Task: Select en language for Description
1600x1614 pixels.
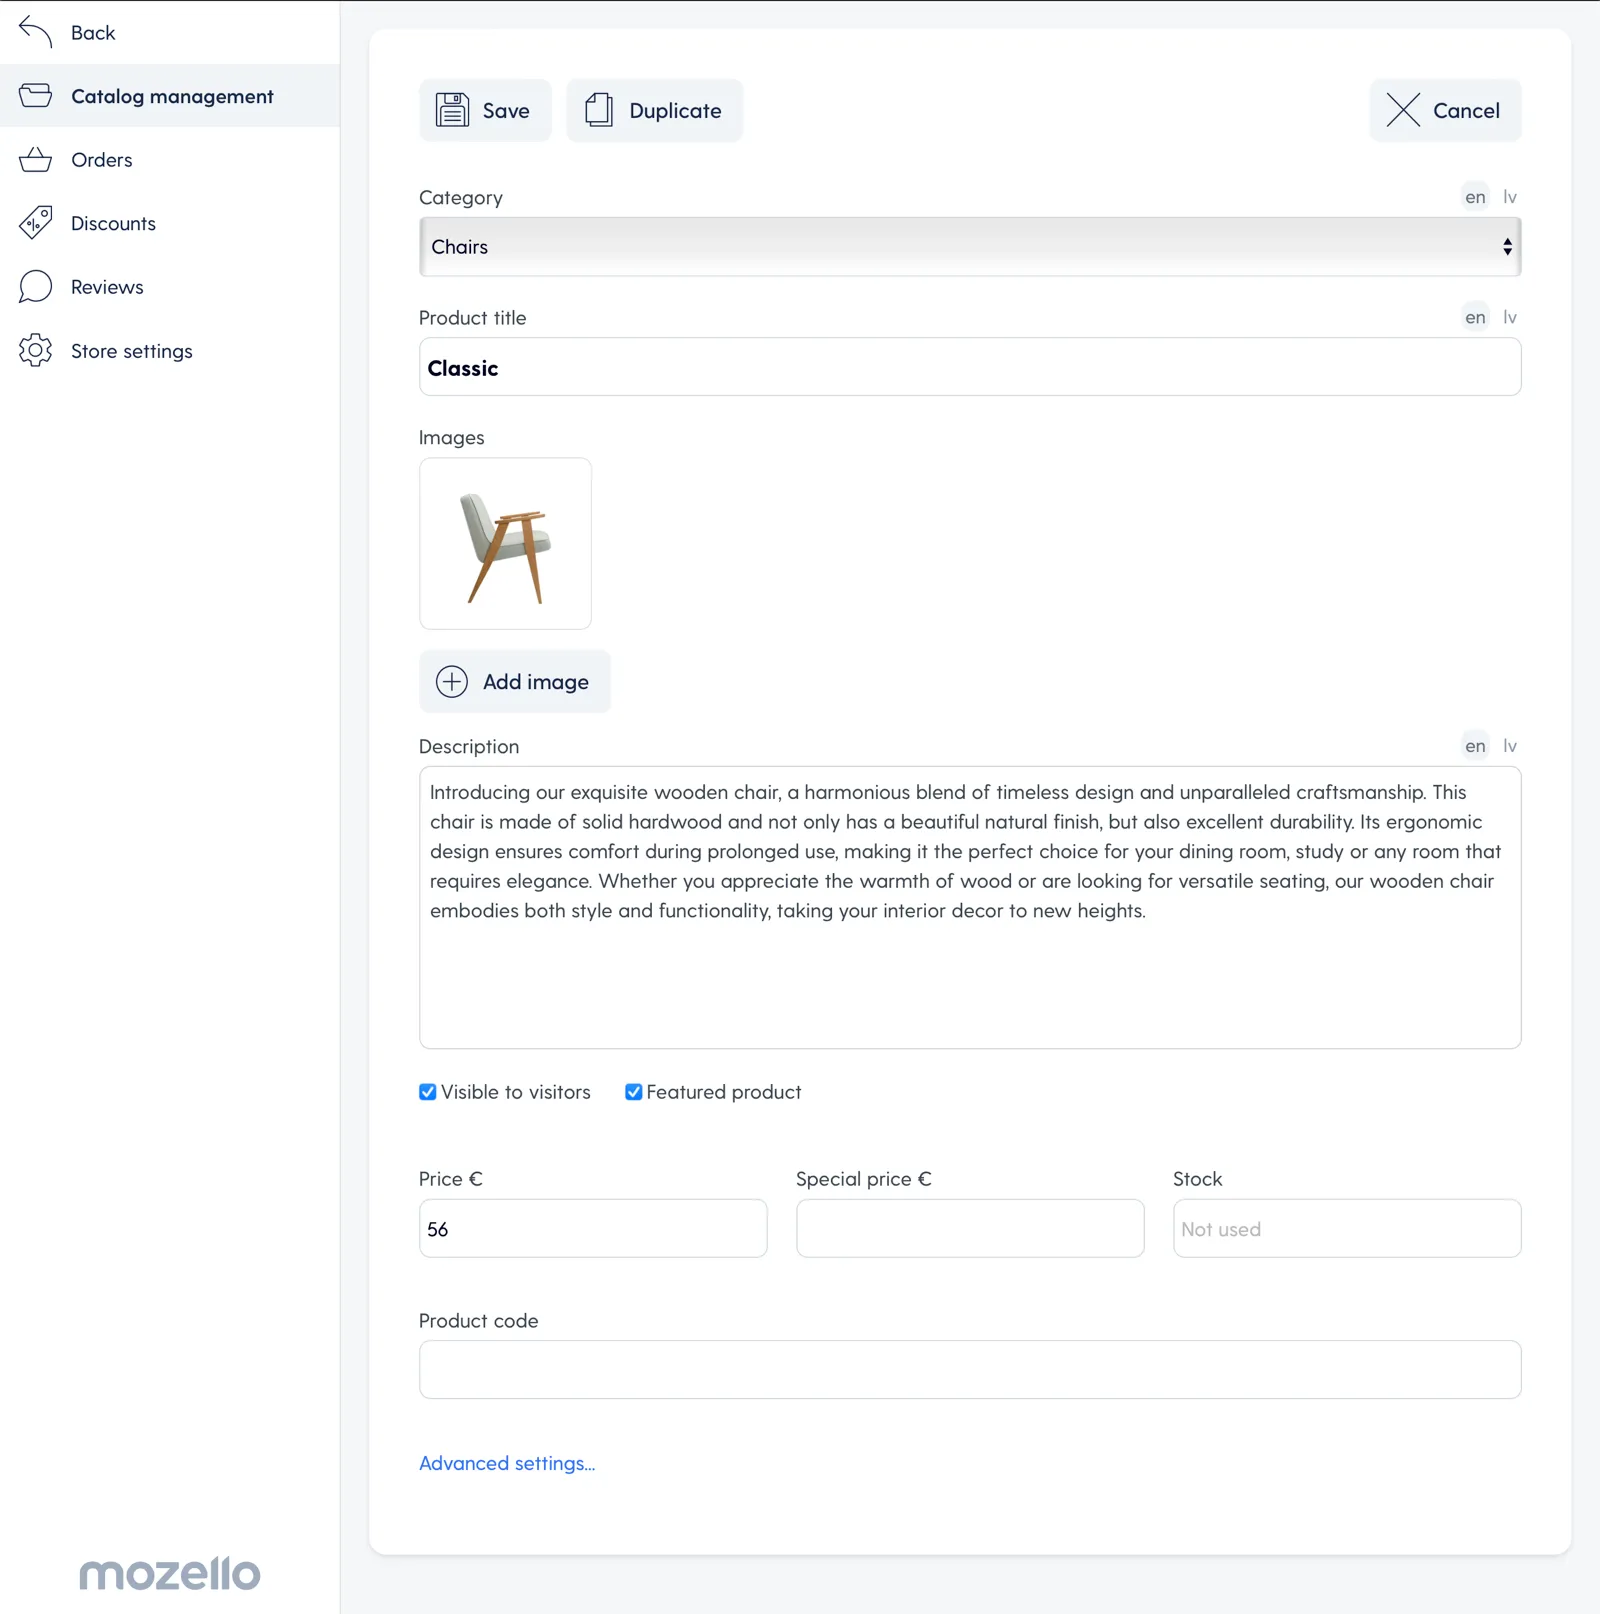Action: (1475, 746)
